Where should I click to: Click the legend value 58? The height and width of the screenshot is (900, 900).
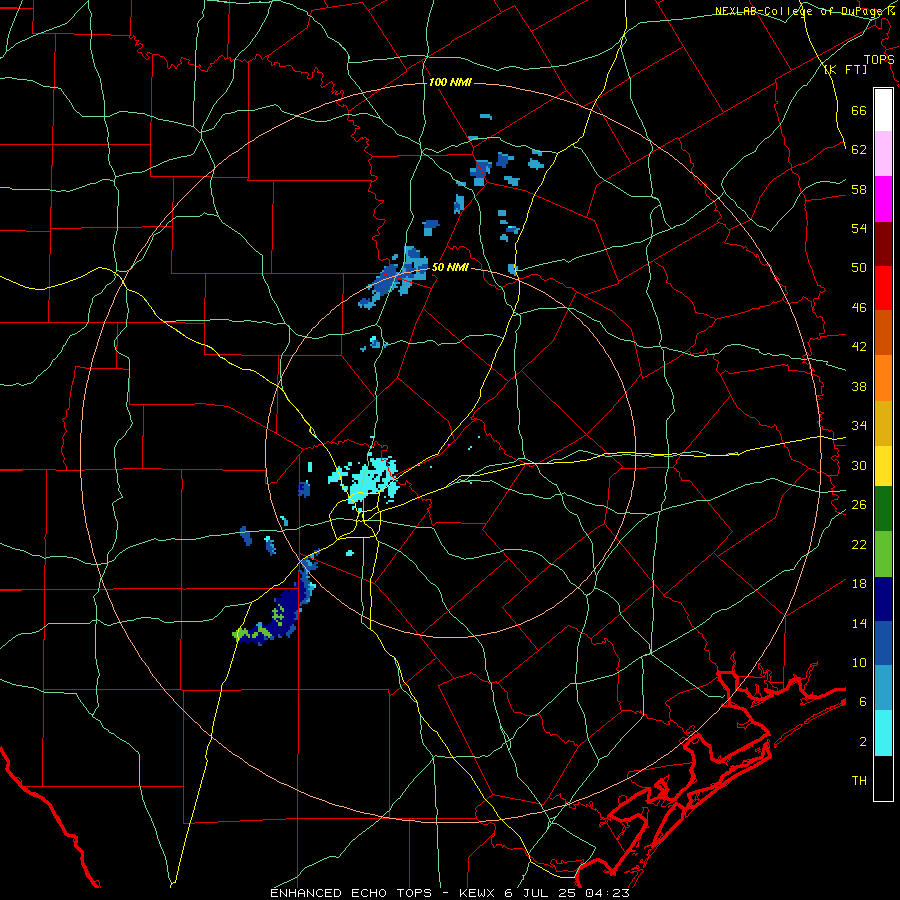click(x=859, y=189)
